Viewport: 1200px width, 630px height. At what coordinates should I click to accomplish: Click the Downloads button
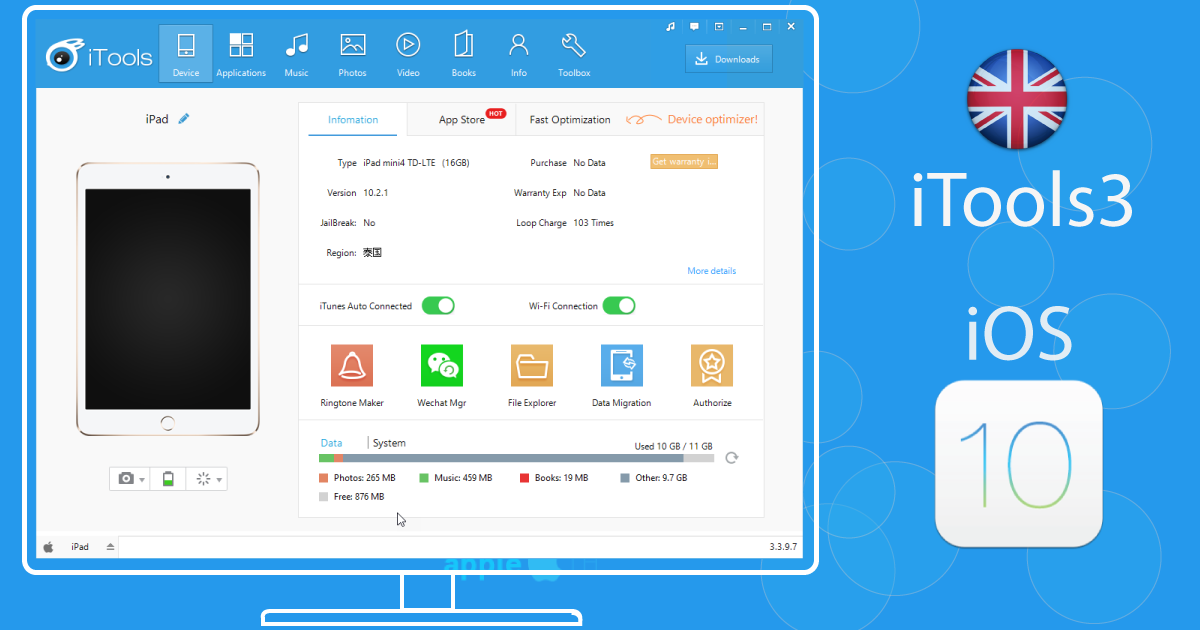pyautogui.click(x=729, y=59)
